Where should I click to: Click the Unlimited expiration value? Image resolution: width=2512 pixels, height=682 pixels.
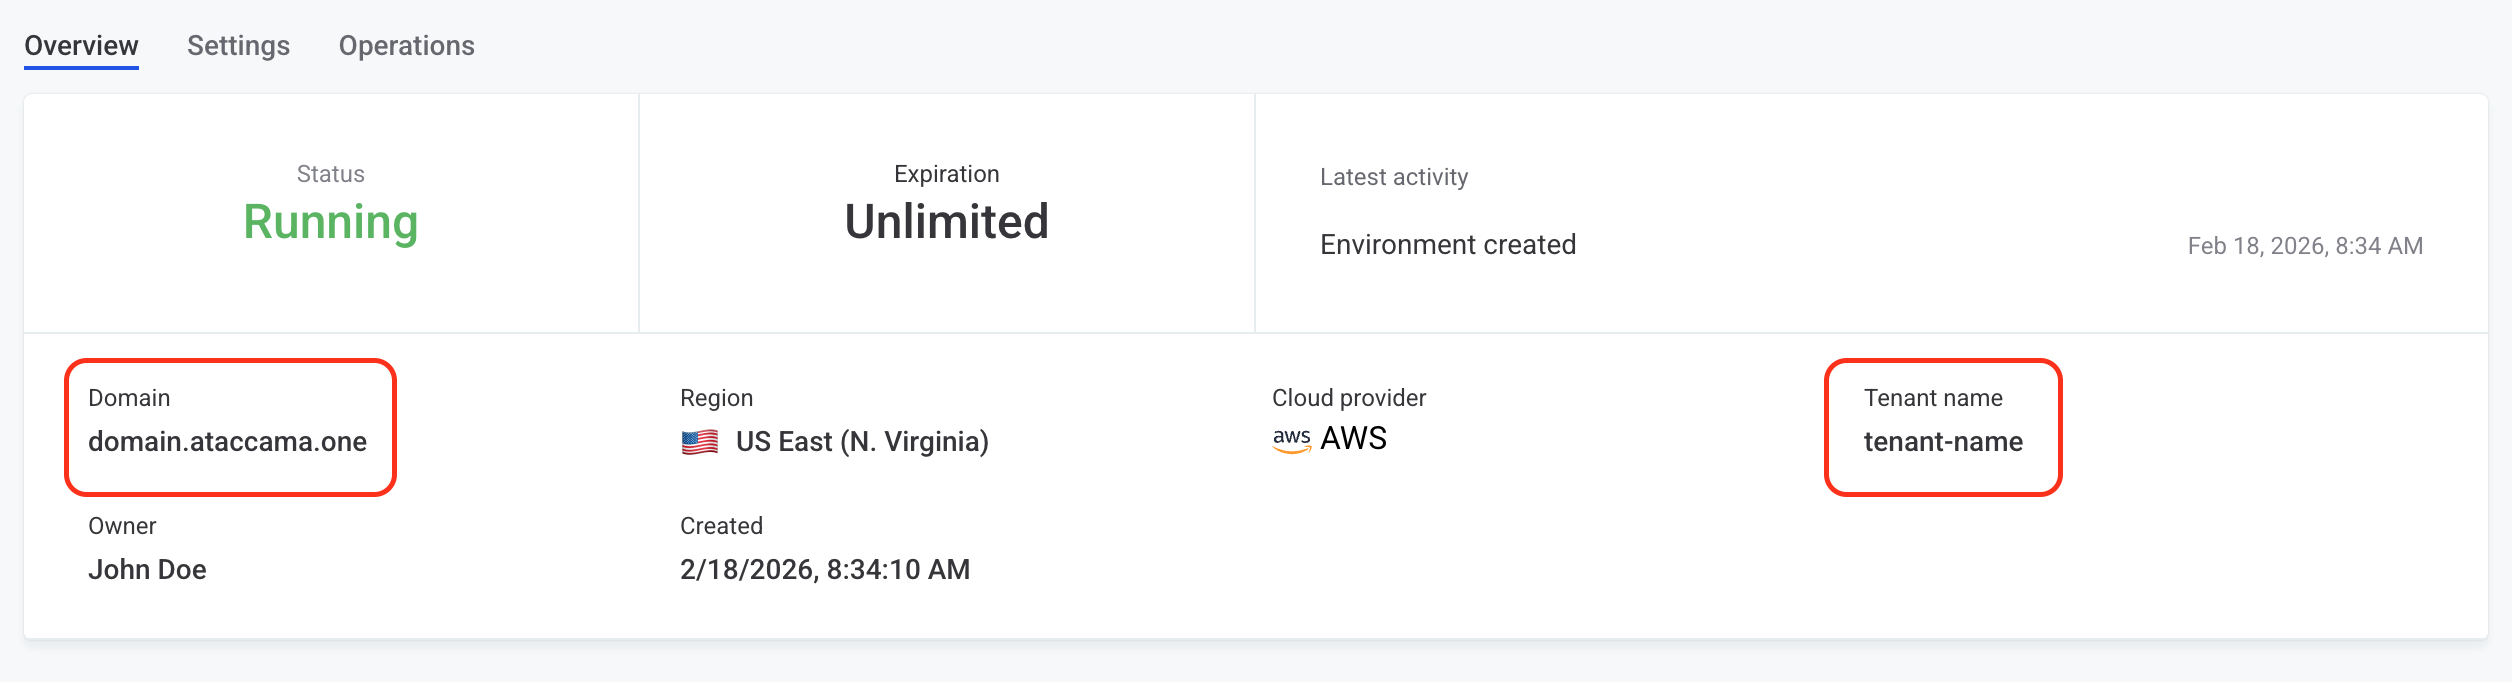point(947,222)
